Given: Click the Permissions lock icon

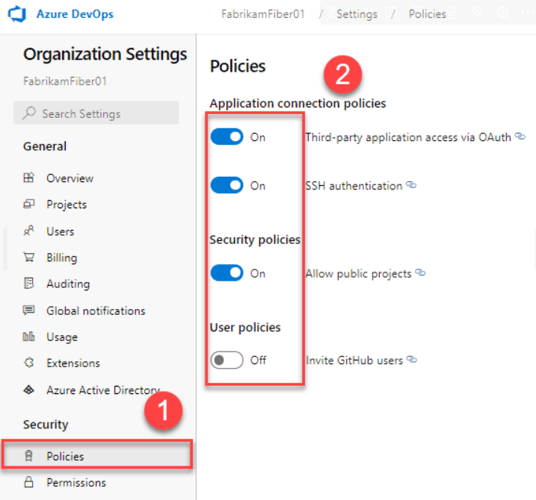Looking at the screenshot, I should coord(29,482).
